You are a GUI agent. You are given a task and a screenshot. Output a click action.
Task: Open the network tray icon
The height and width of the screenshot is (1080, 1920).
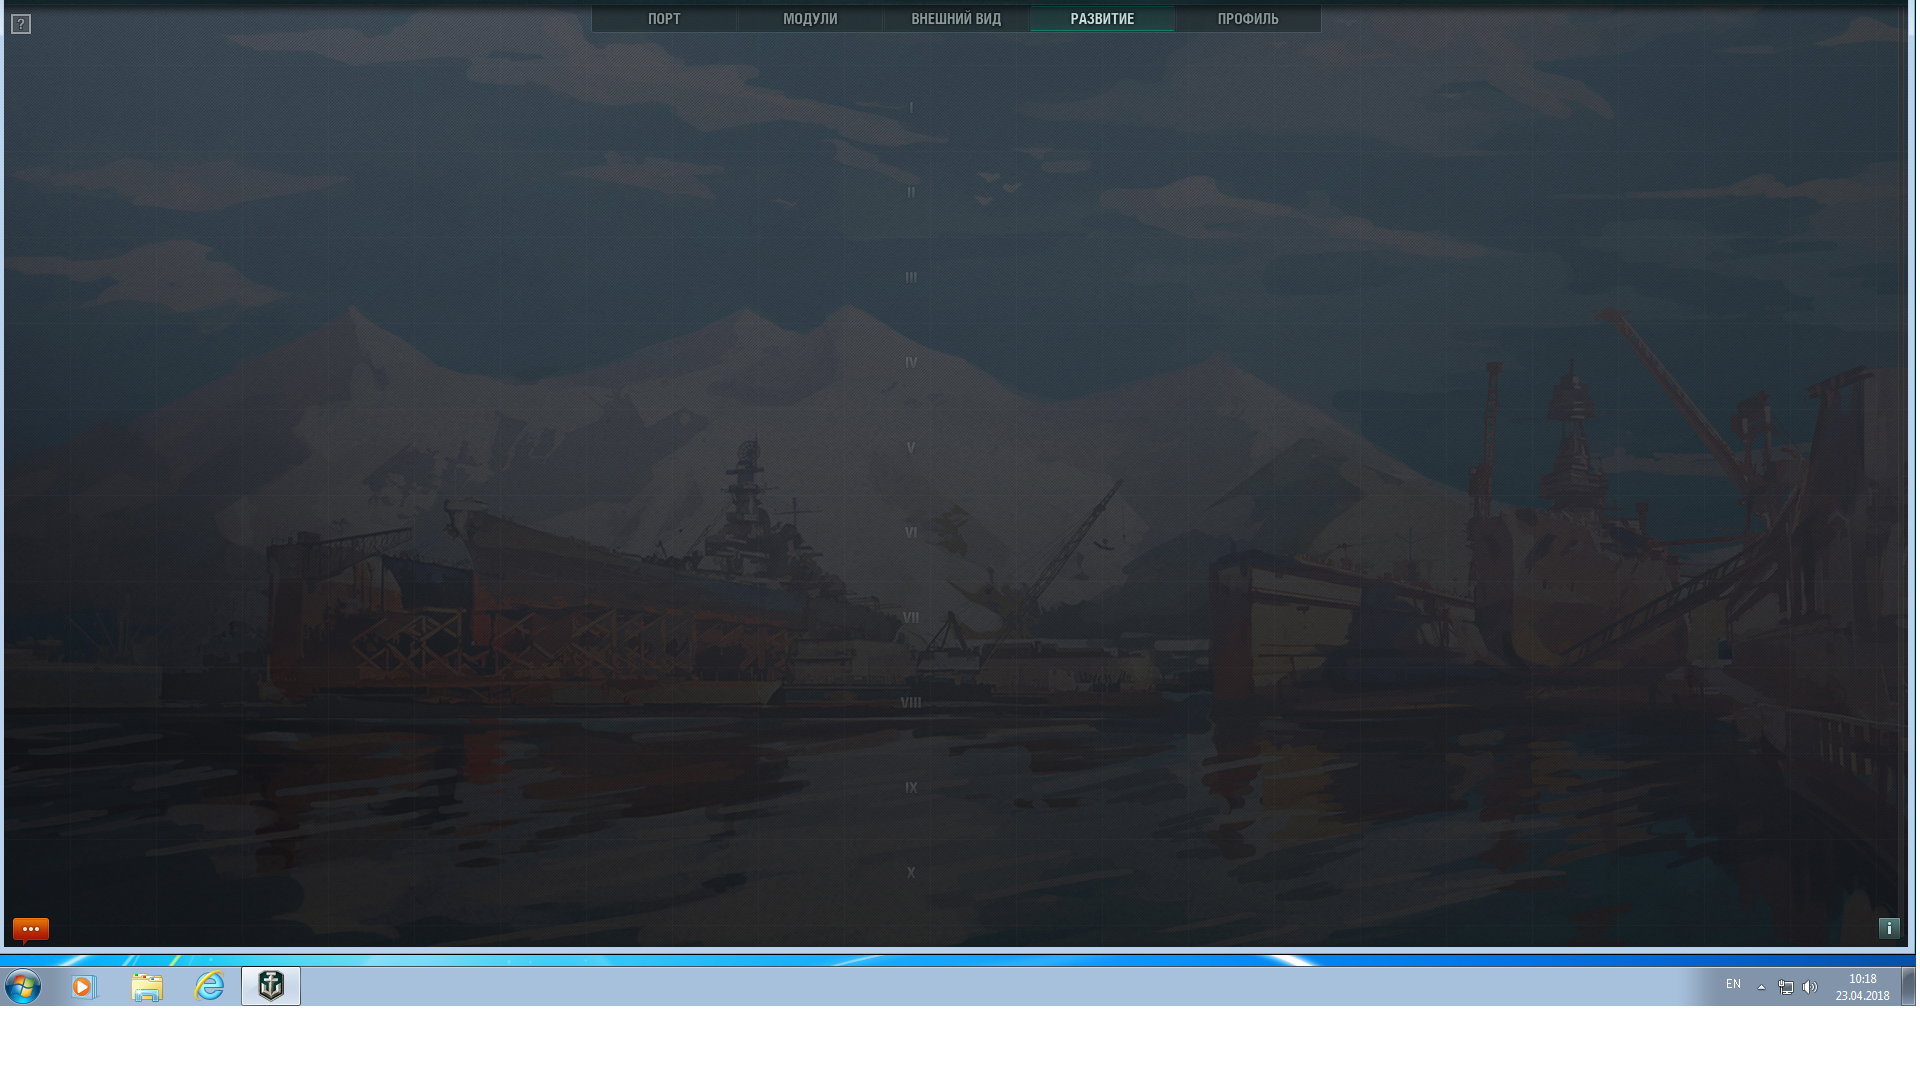tap(1786, 987)
